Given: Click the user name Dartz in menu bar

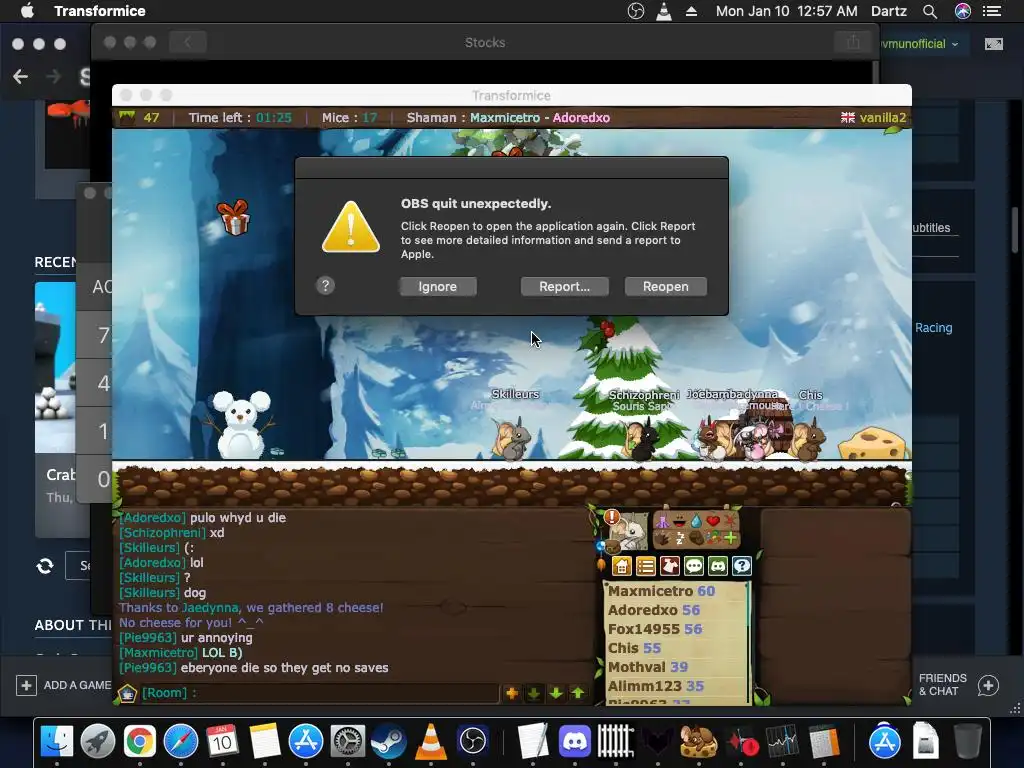Looking at the screenshot, I should (x=888, y=11).
